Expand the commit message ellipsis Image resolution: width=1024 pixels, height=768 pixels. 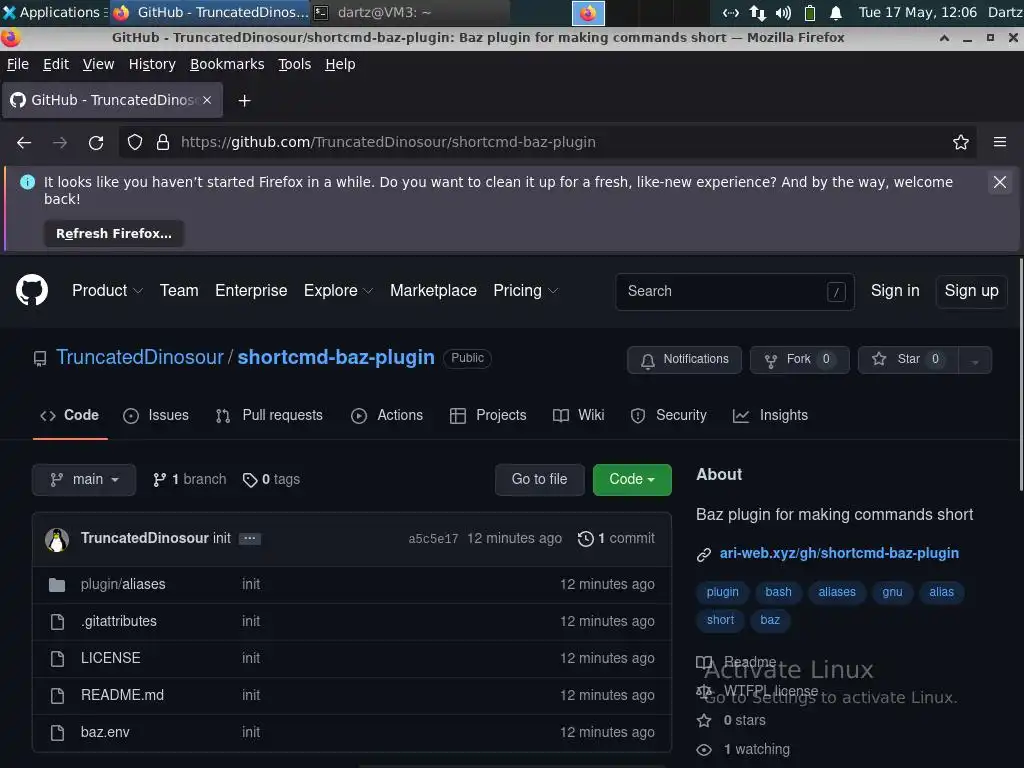249,539
